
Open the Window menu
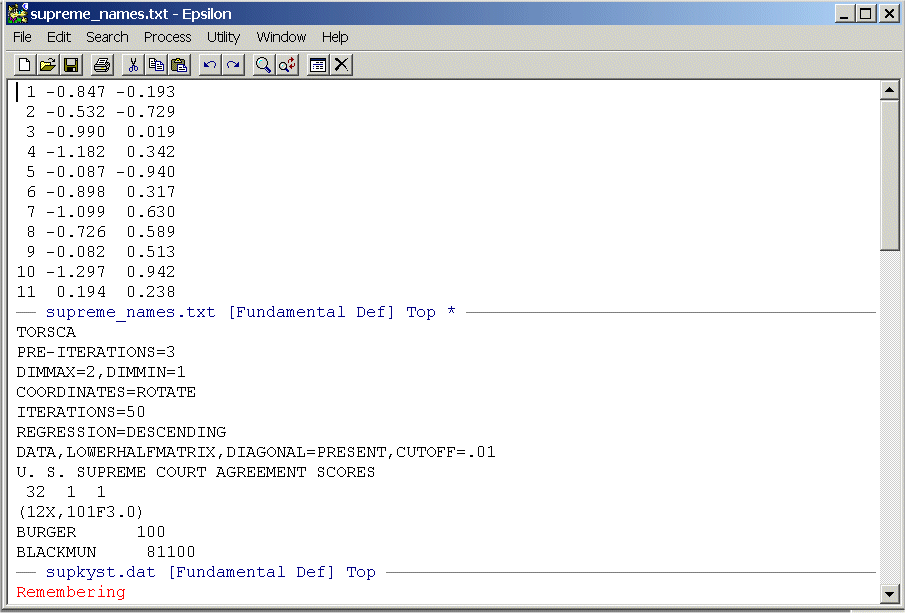tap(281, 37)
